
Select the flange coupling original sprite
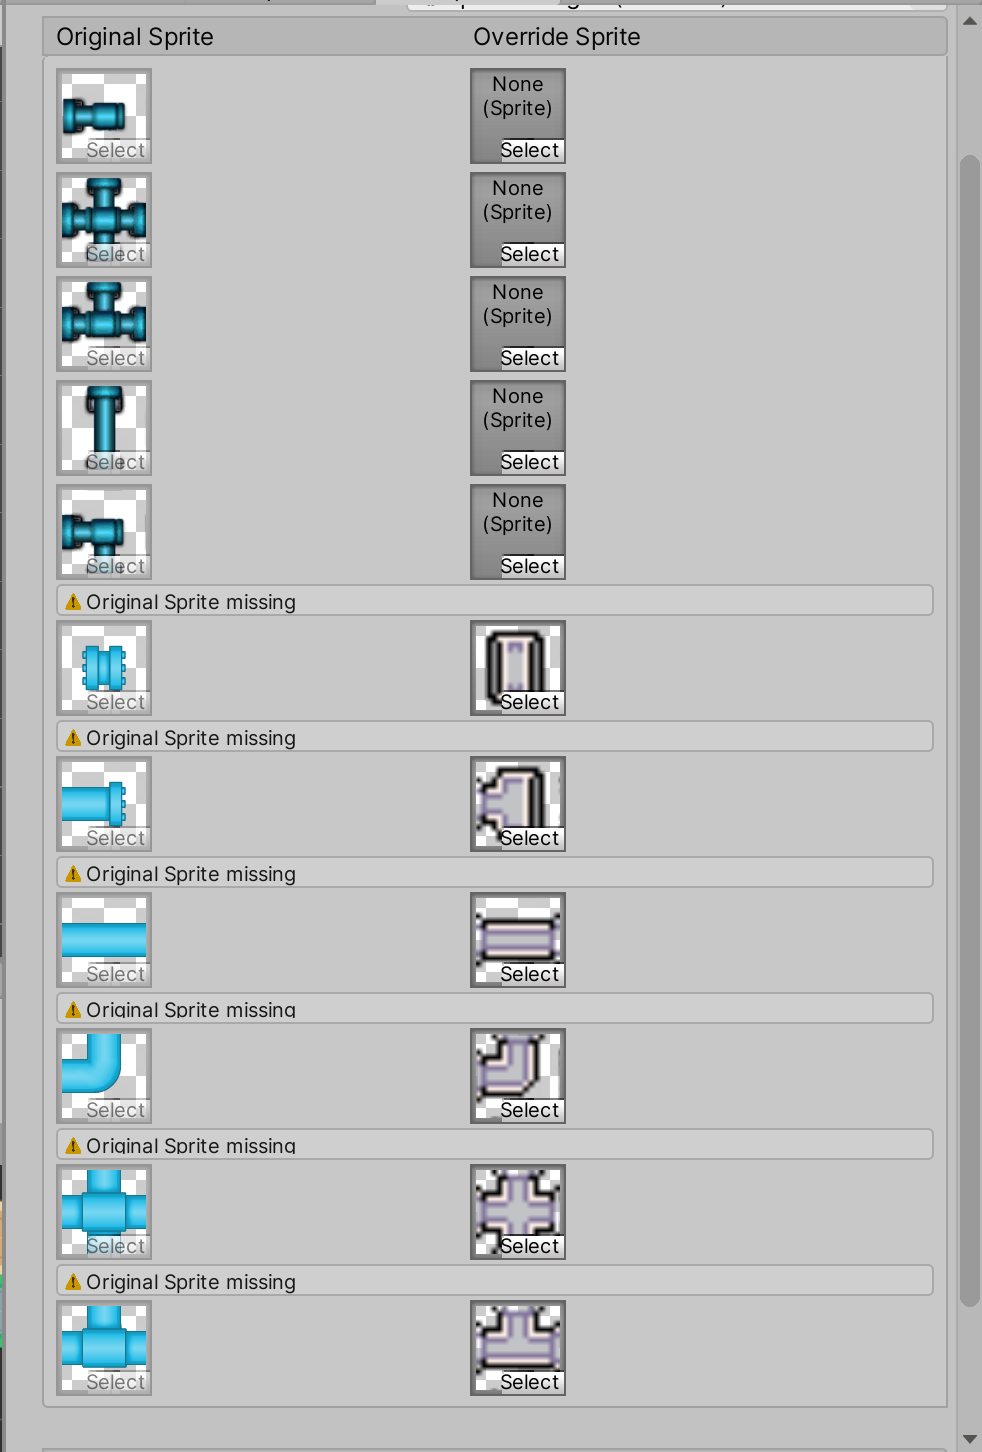[104, 660]
